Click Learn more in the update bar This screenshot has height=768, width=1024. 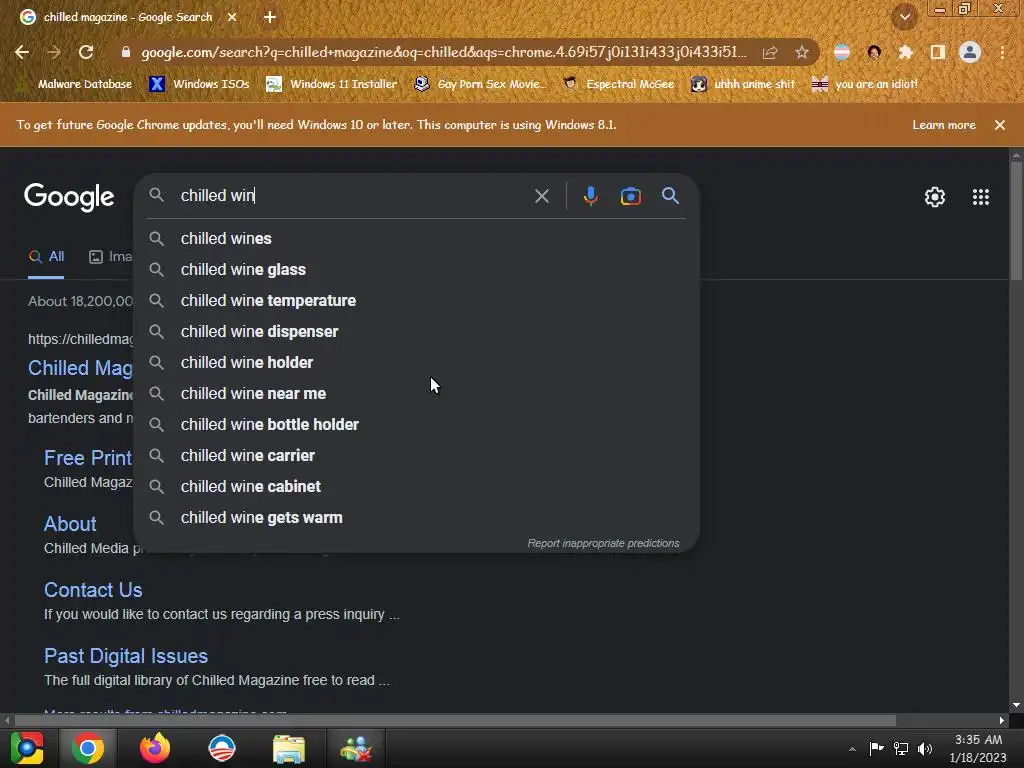click(944, 125)
